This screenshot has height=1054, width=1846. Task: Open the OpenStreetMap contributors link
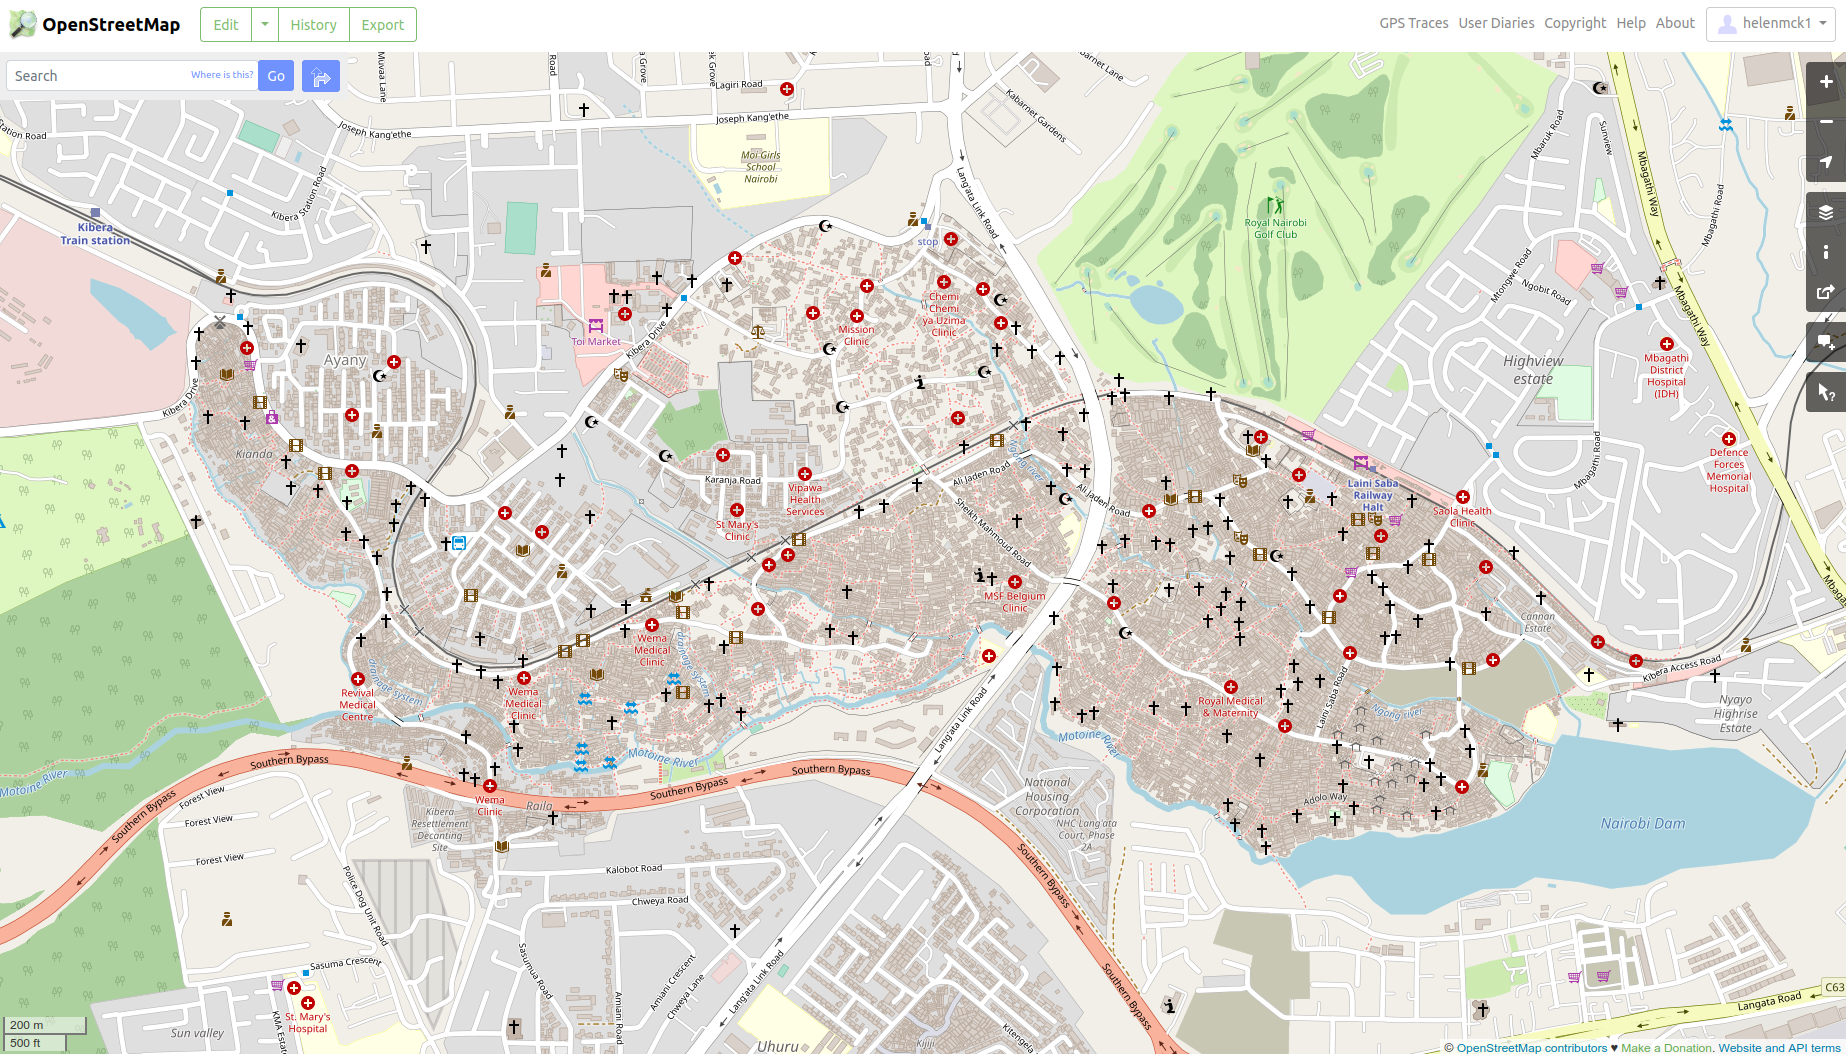[1532, 1048]
